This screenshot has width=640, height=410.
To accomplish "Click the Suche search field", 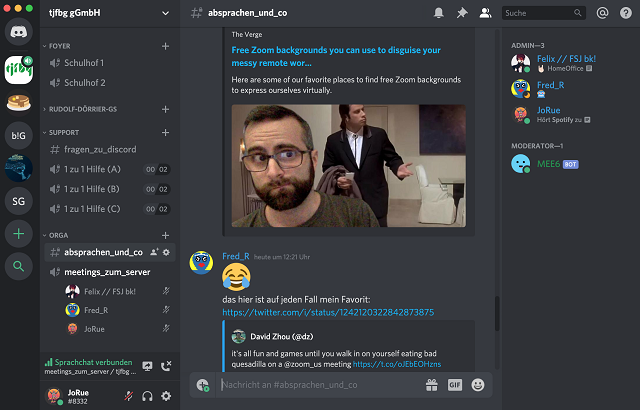I will pos(544,13).
